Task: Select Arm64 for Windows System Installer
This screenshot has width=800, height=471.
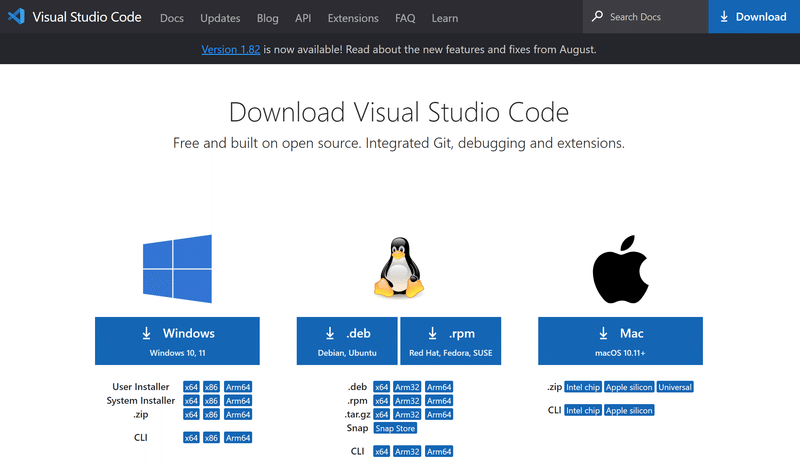Action: (x=238, y=401)
